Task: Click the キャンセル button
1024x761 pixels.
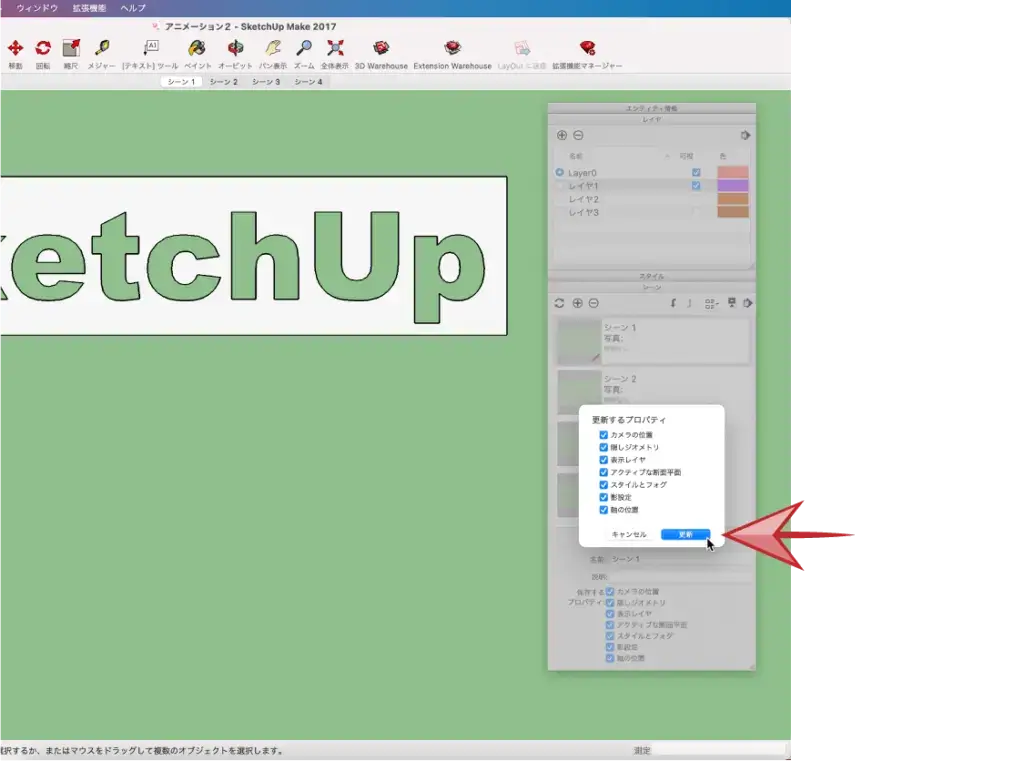Action: click(x=629, y=535)
